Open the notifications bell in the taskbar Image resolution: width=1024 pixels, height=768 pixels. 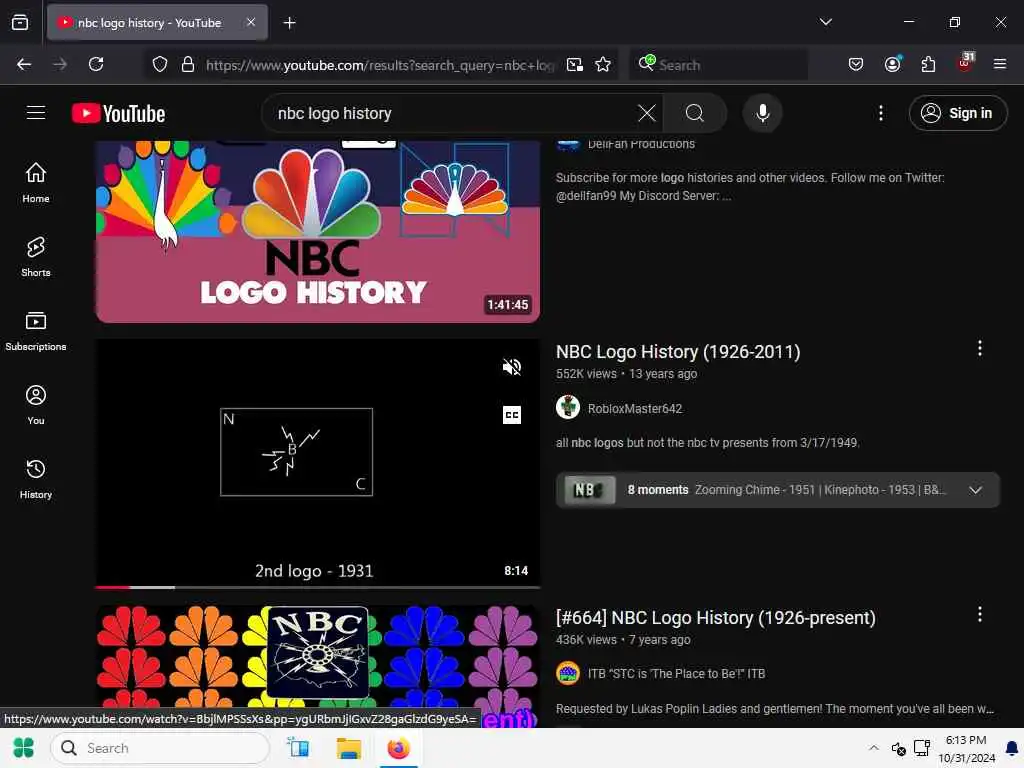click(x=1012, y=748)
